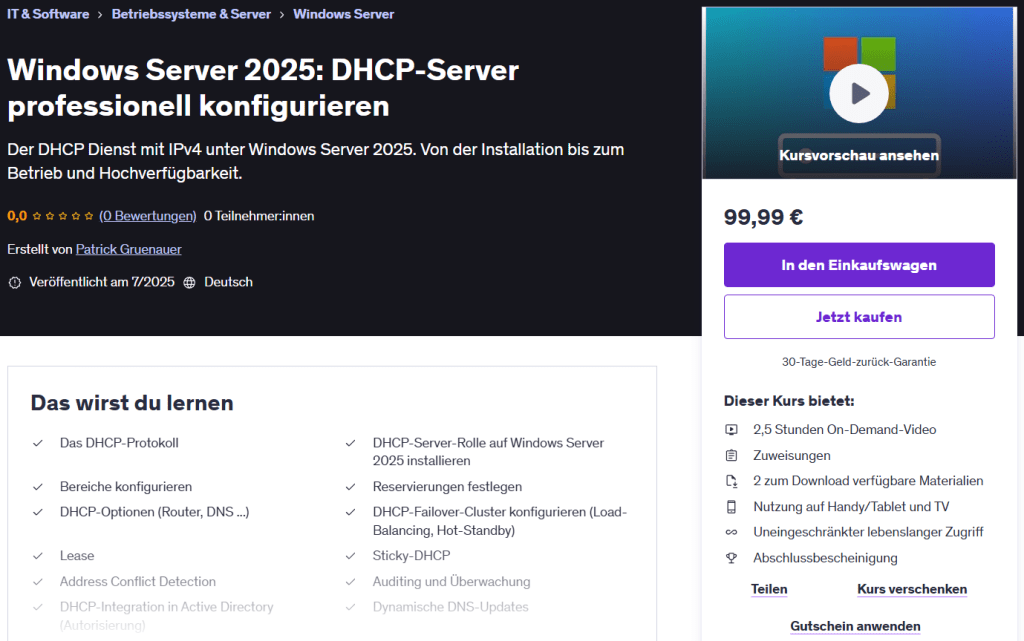Open the (0 Bewertungen) reviews link
Image resolution: width=1024 pixels, height=641 pixels.
[148, 216]
